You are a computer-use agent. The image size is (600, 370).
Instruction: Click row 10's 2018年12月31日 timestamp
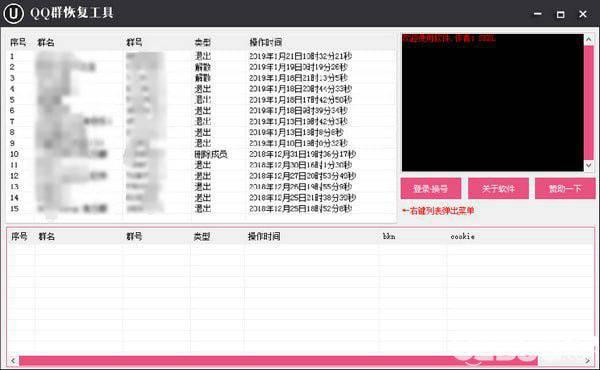(x=302, y=154)
